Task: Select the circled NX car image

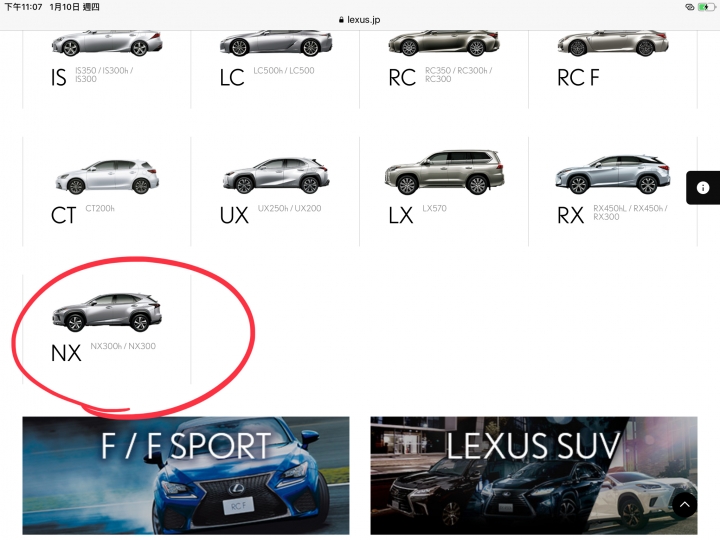Action: pos(107,312)
